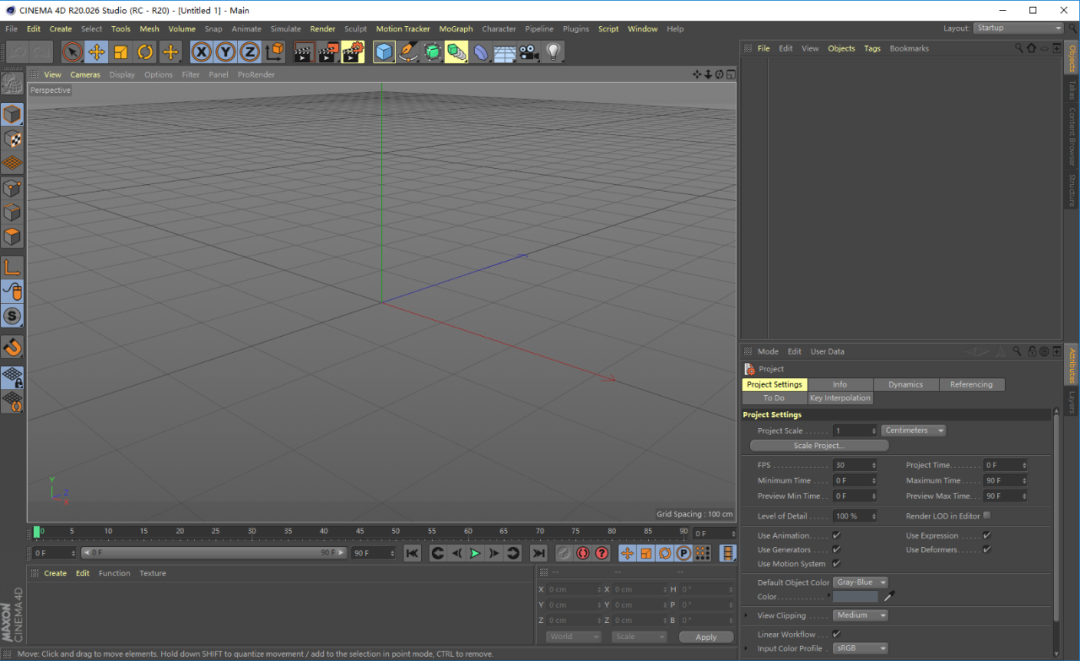Open the spline Pen tool
Image resolution: width=1080 pixels, height=661 pixels.
pyautogui.click(x=408, y=52)
